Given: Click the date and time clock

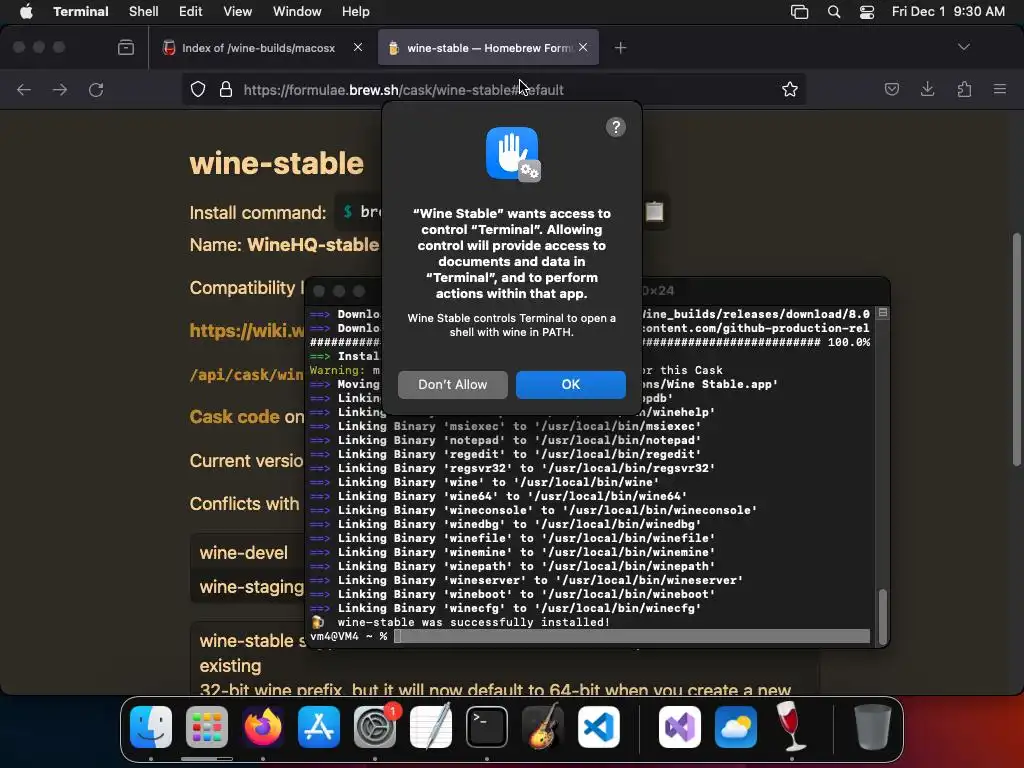Looking at the screenshot, I should coord(948,11).
